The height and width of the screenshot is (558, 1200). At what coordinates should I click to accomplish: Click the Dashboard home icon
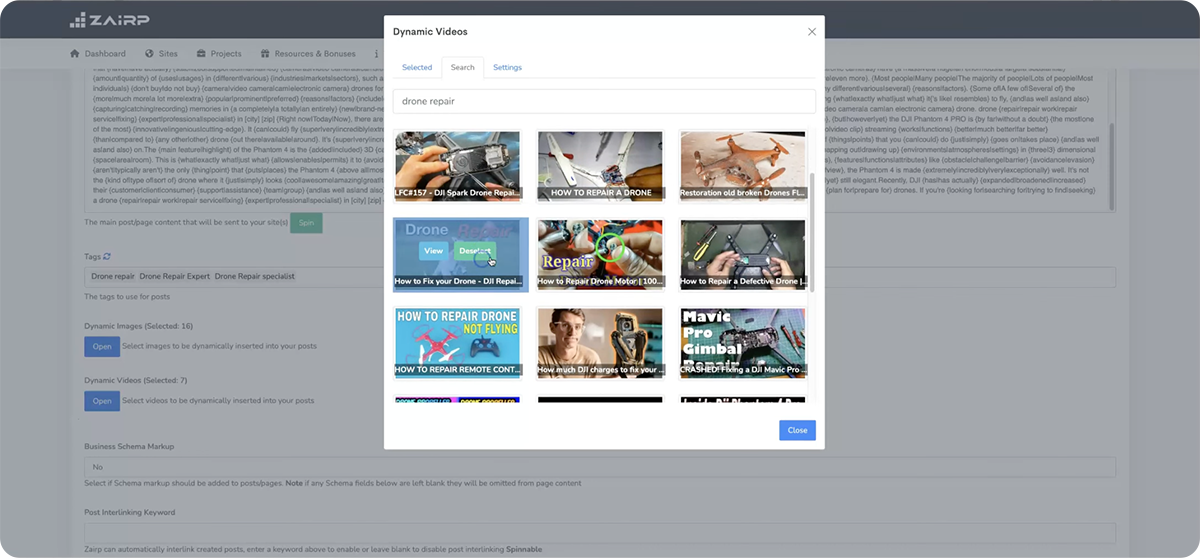[74, 54]
